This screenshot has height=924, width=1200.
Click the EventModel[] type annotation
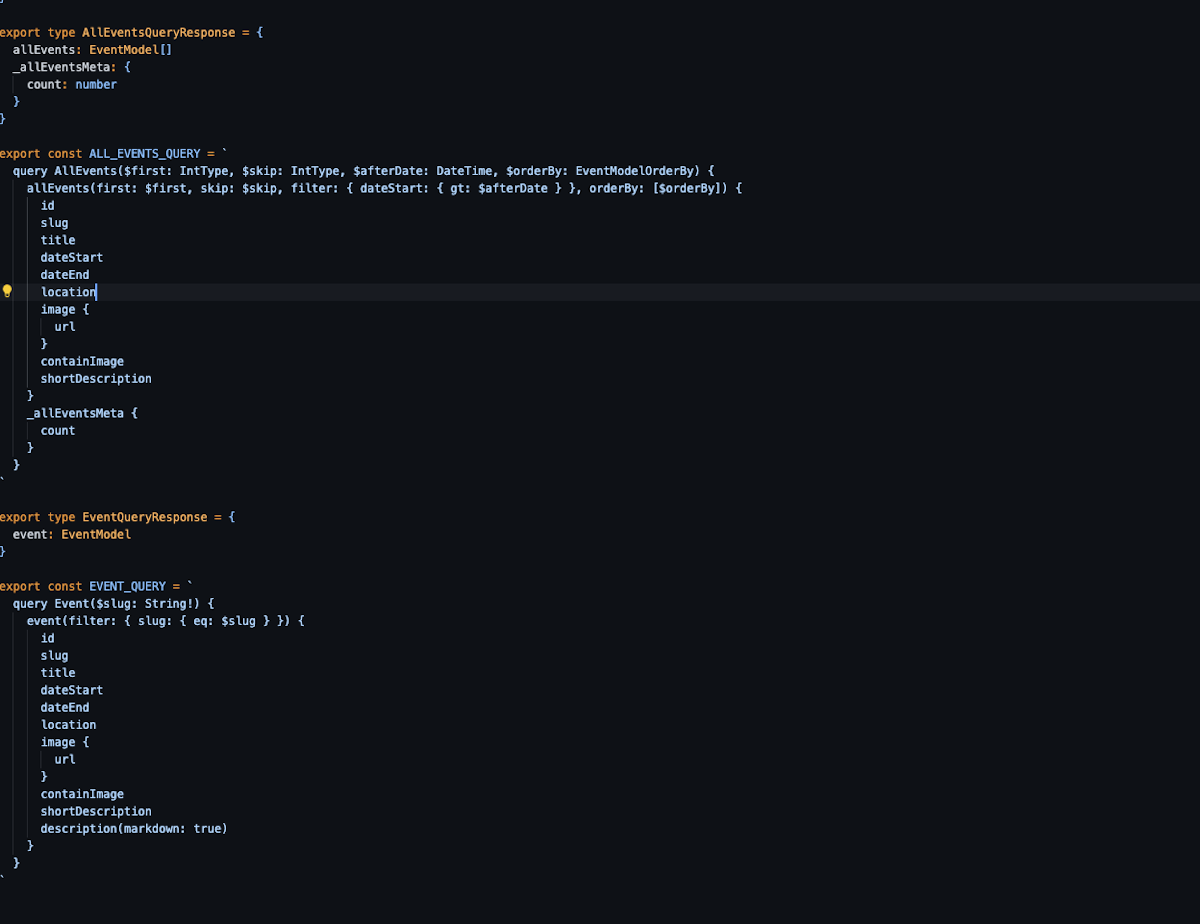131,50
